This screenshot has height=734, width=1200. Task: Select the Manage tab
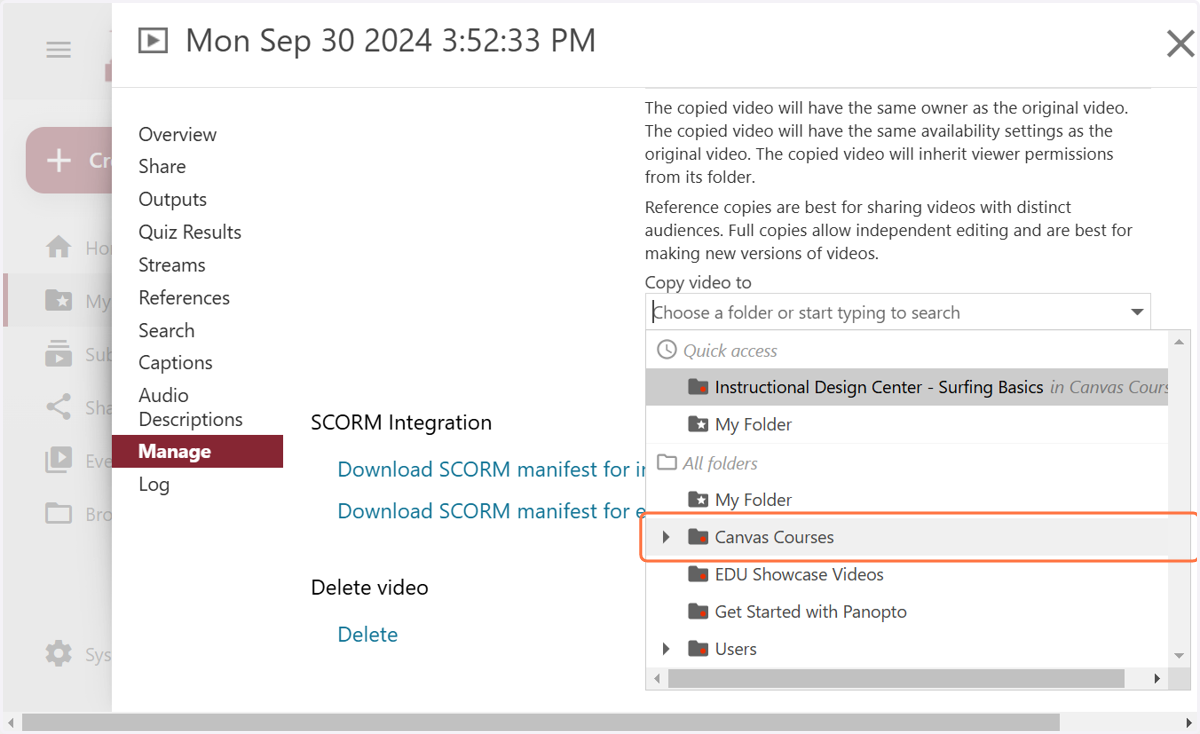point(197,452)
